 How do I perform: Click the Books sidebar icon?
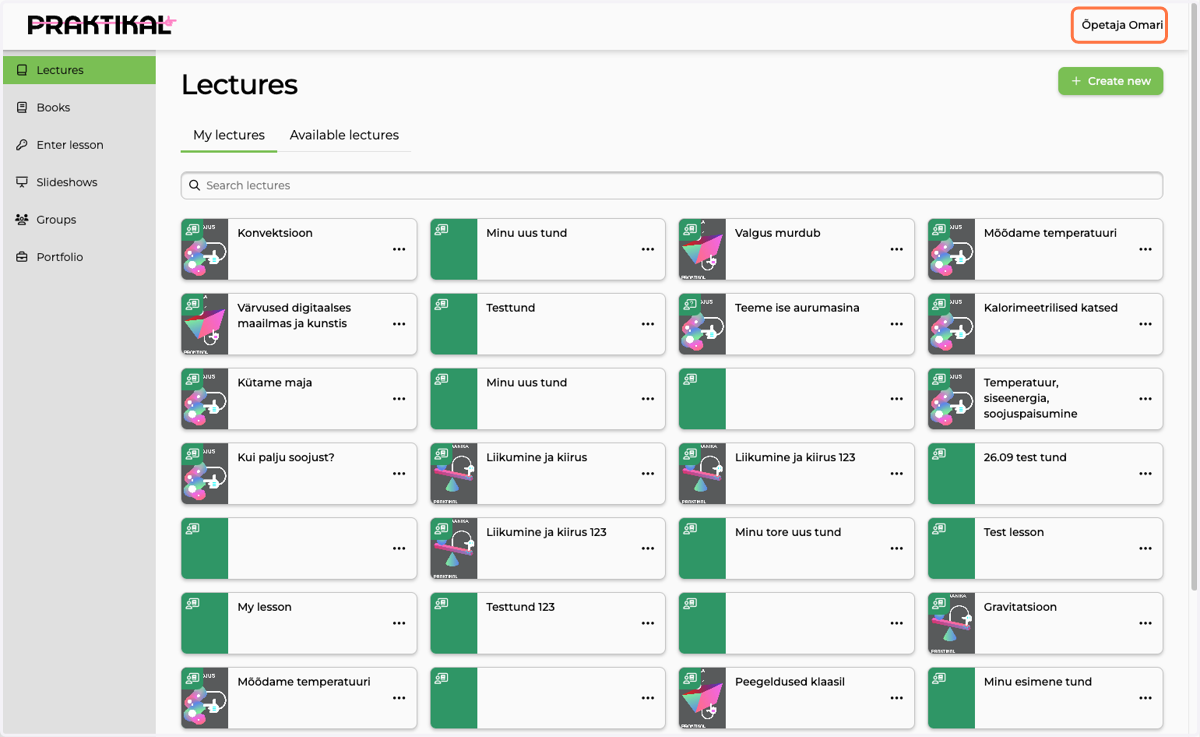pos(22,107)
